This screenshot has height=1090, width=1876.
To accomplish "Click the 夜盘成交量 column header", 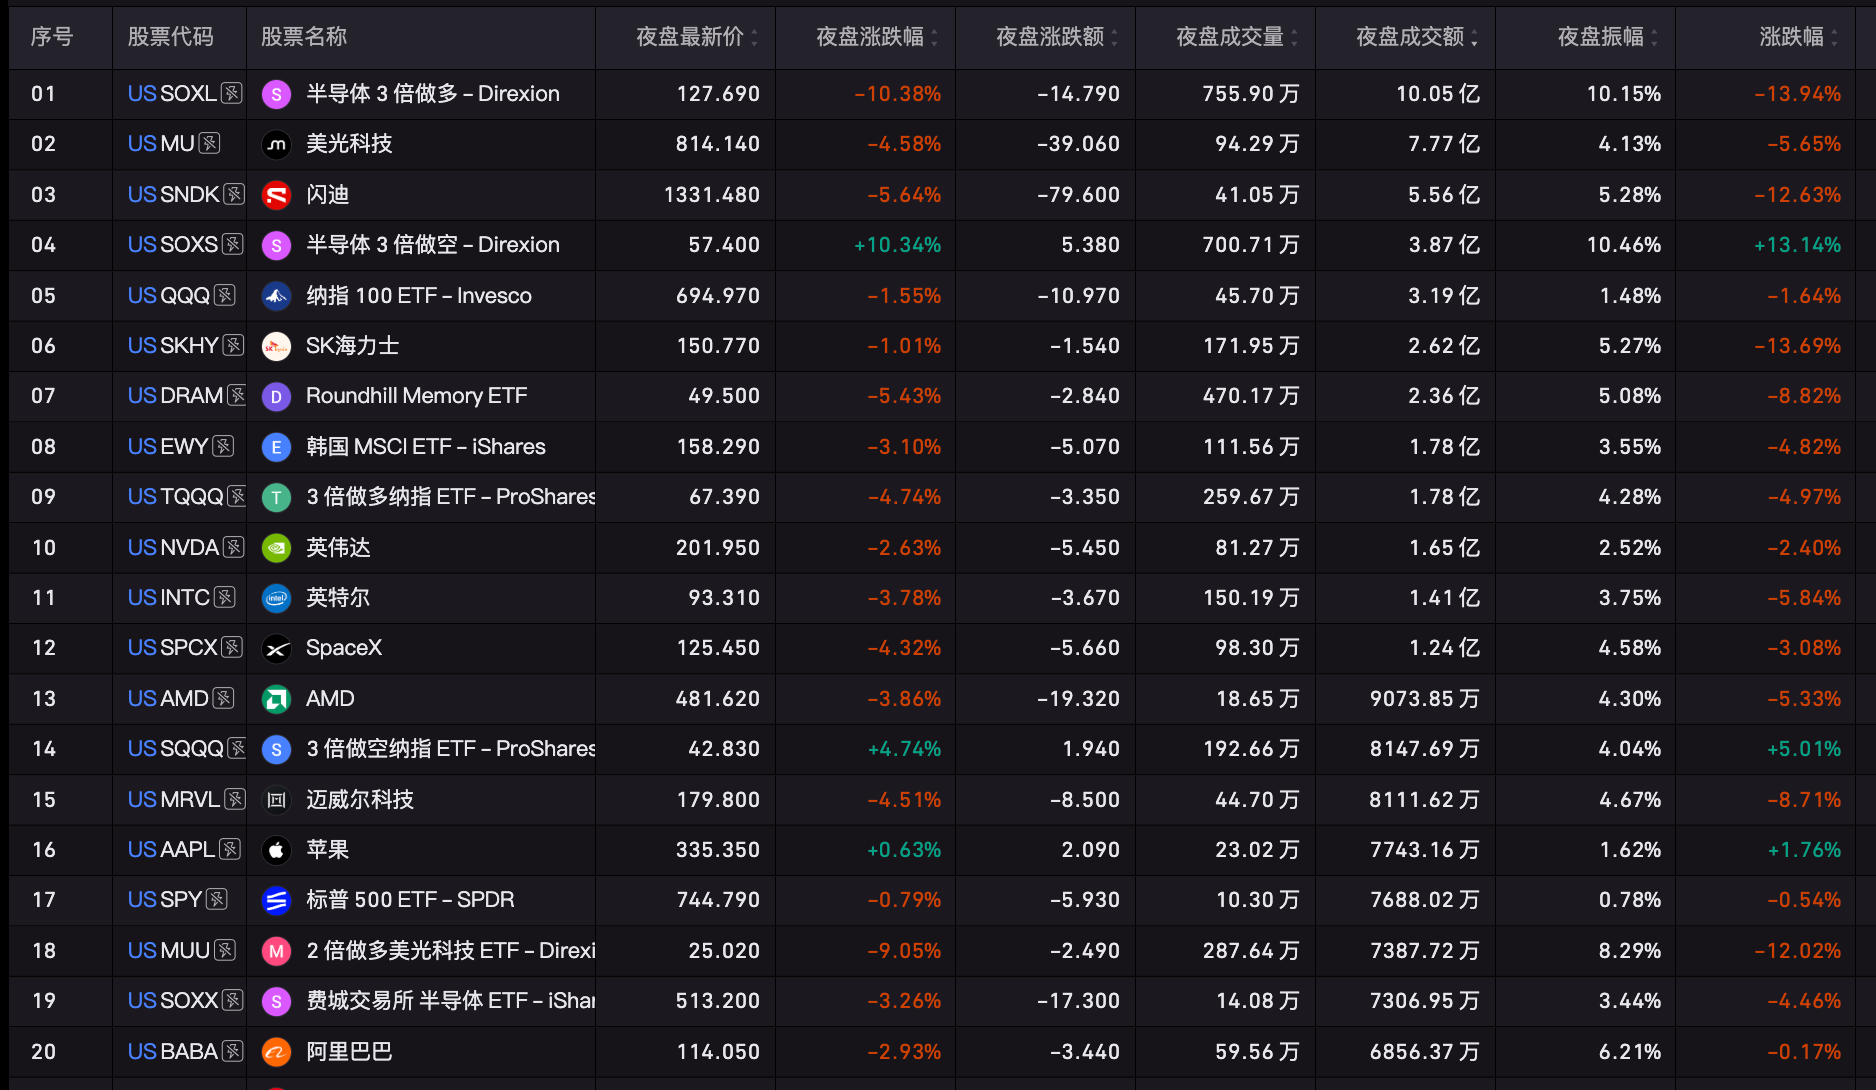I will 1230,37.
